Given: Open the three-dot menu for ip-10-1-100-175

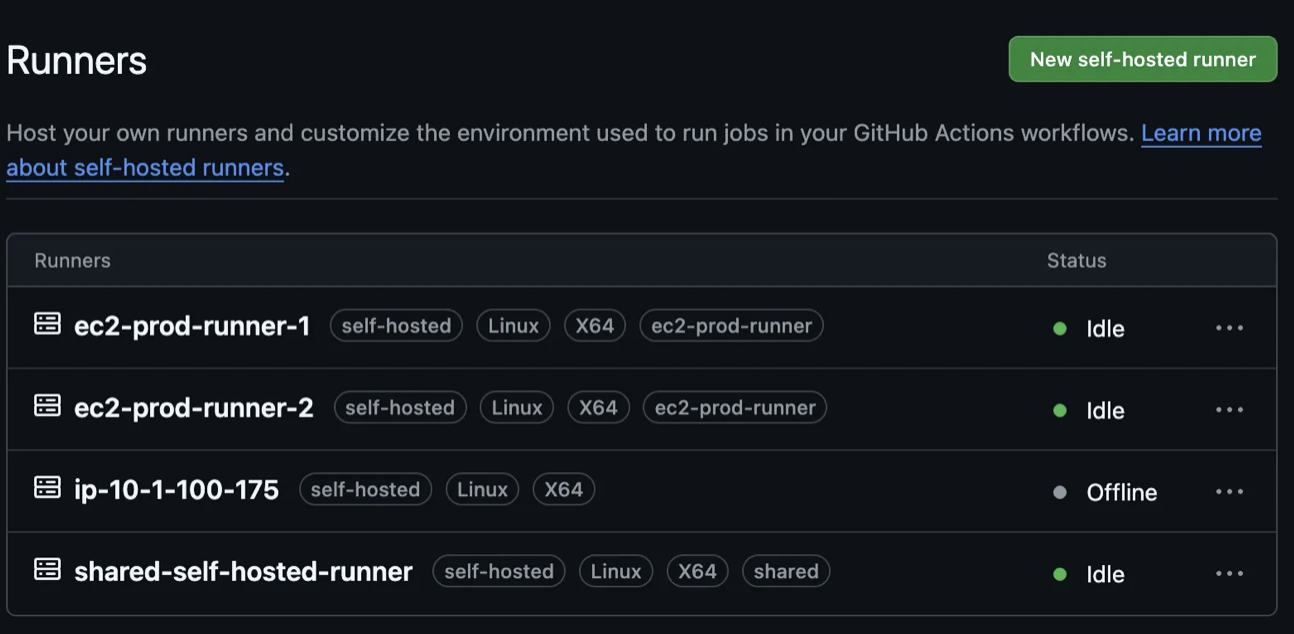Looking at the screenshot, I should tap(1229, 492).
